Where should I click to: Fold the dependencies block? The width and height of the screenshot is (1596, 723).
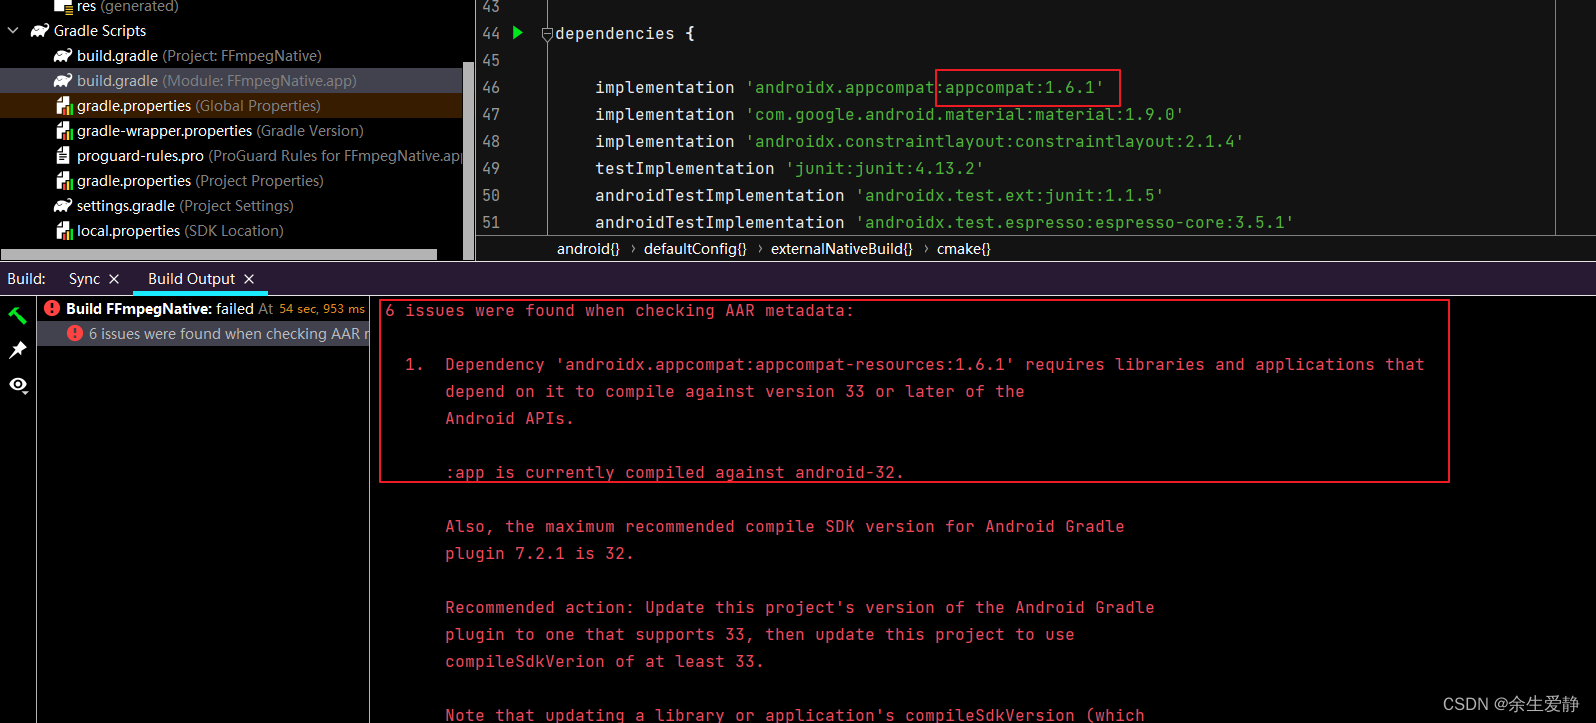[x=547, y=34]
